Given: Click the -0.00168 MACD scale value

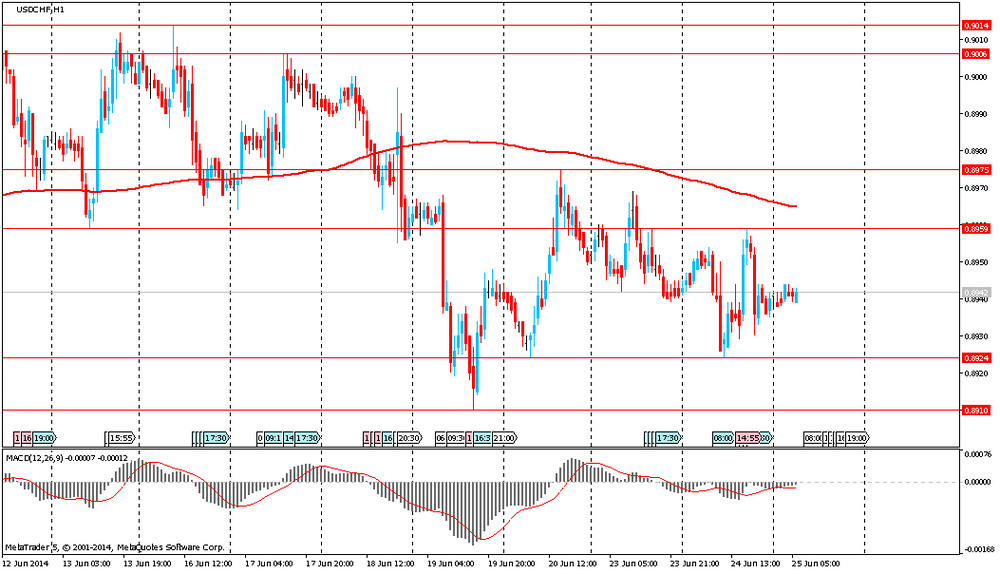Looking at the screenshot, I should (978, 549).
